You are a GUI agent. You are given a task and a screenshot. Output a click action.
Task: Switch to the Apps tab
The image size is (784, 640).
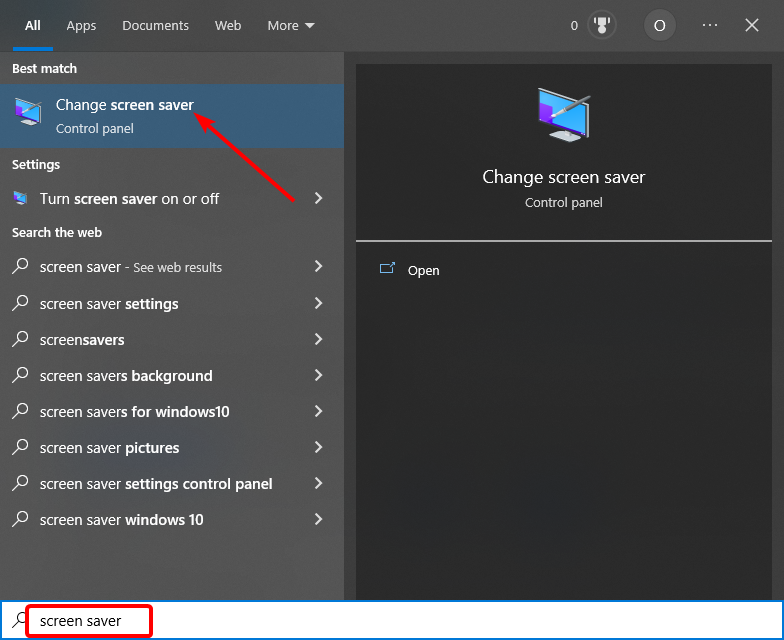coord(82,26)
